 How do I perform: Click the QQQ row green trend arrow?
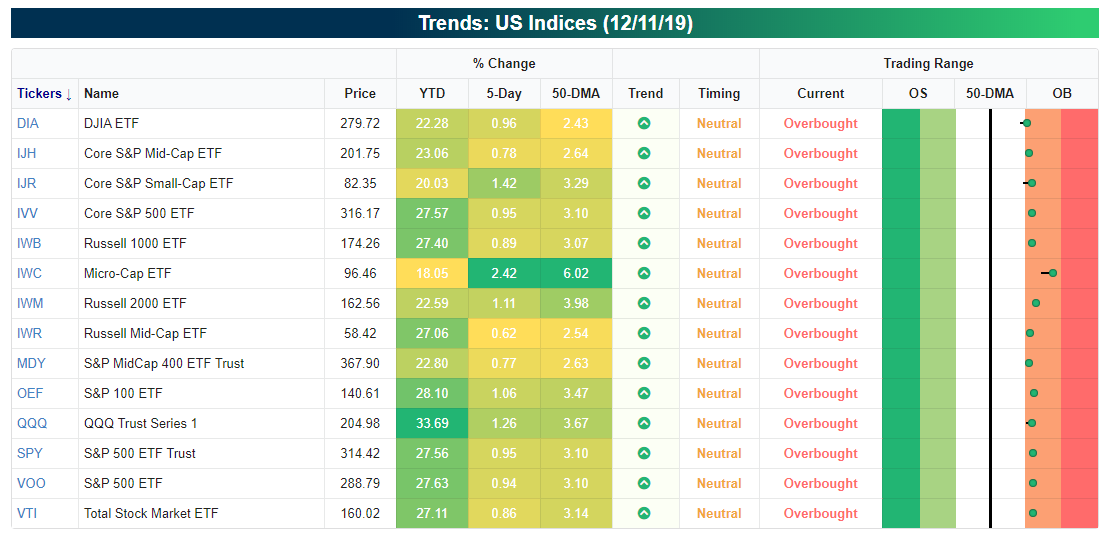click(x=645, y=424)
